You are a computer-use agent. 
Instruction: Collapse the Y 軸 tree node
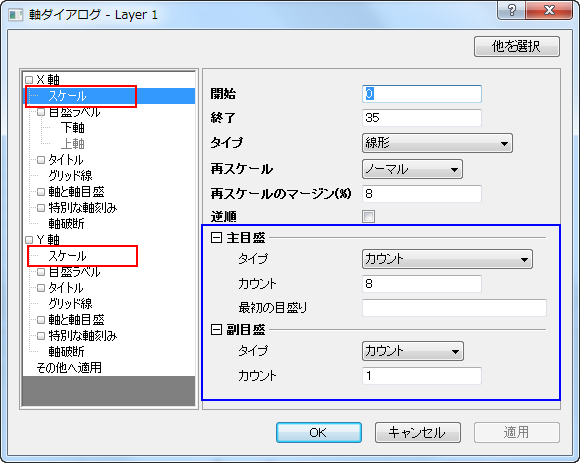(x=29, y=240)
